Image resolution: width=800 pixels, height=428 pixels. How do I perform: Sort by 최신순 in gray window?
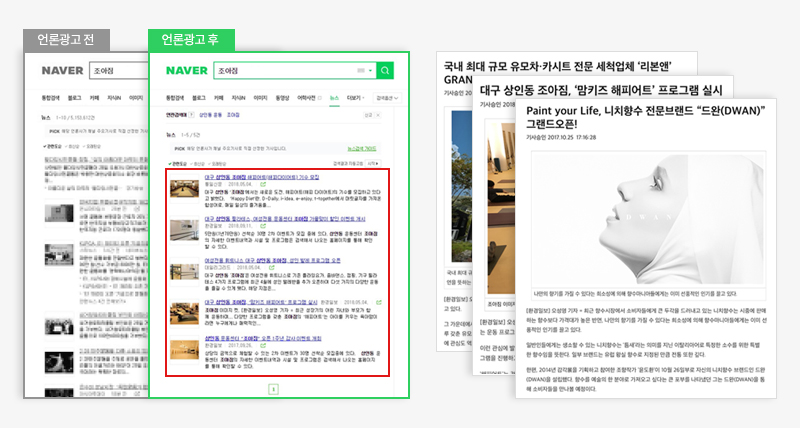(x=73, y=146)
